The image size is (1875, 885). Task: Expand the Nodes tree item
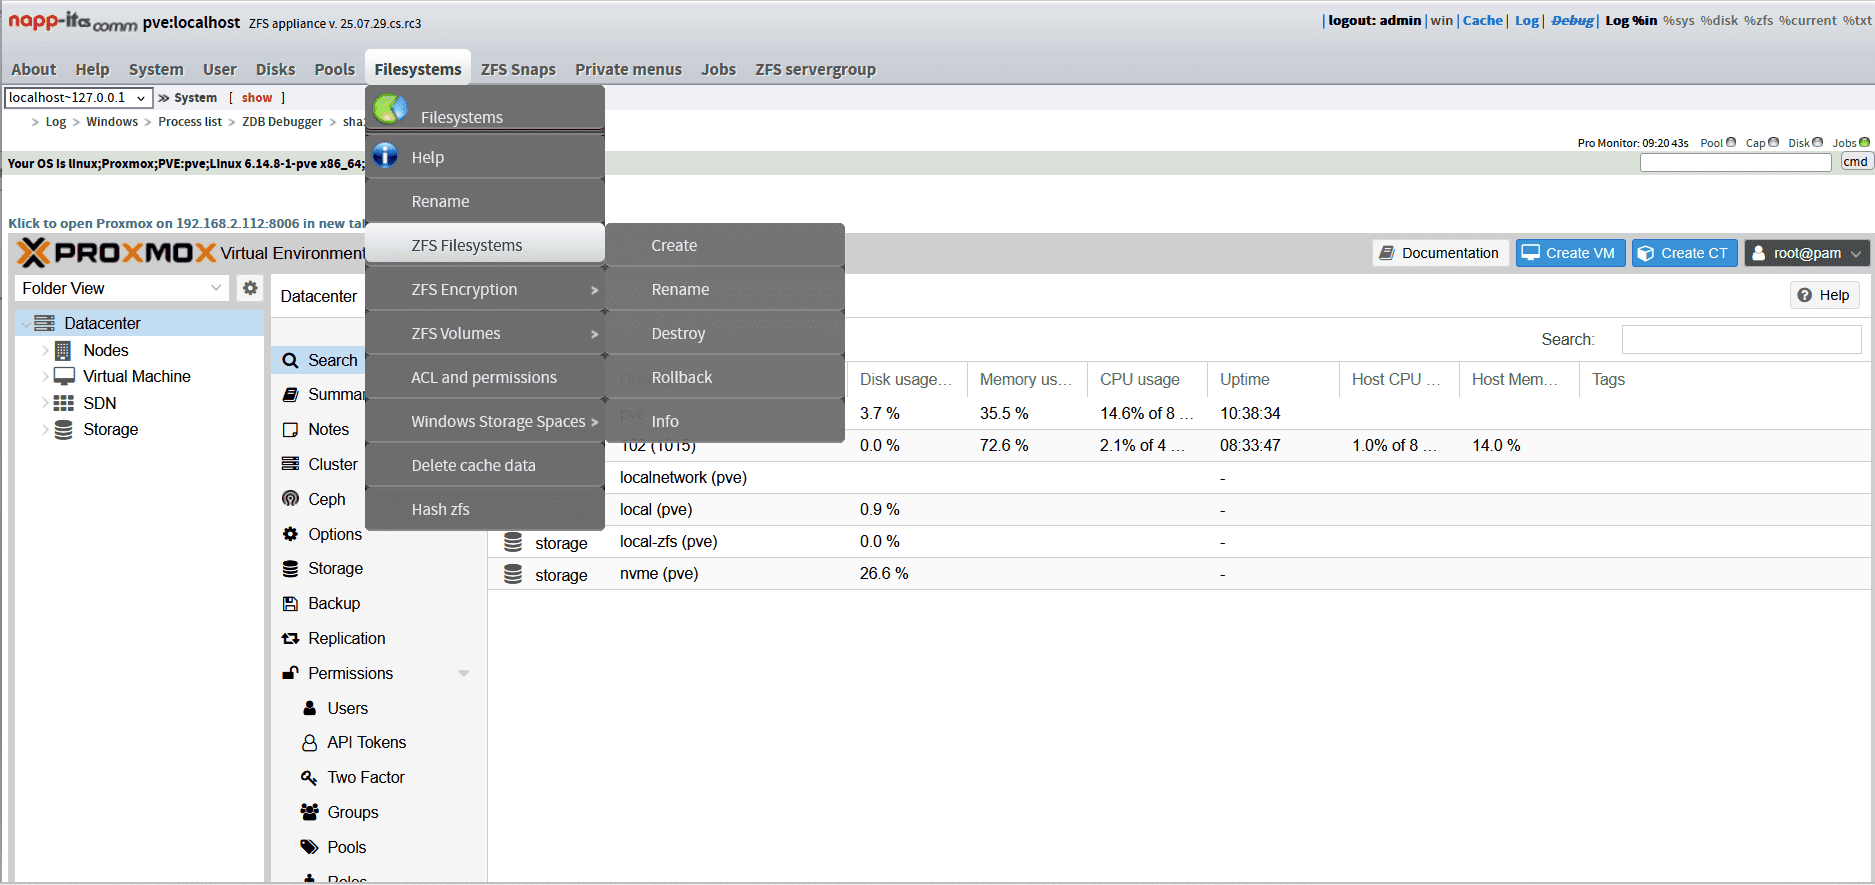pos(45,350)
